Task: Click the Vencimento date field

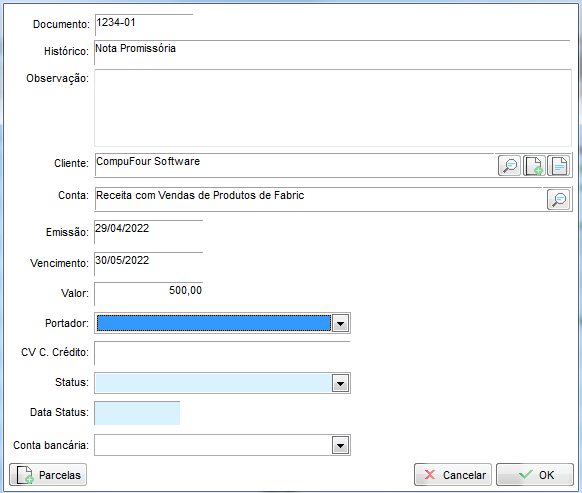Action: point(148,264)
